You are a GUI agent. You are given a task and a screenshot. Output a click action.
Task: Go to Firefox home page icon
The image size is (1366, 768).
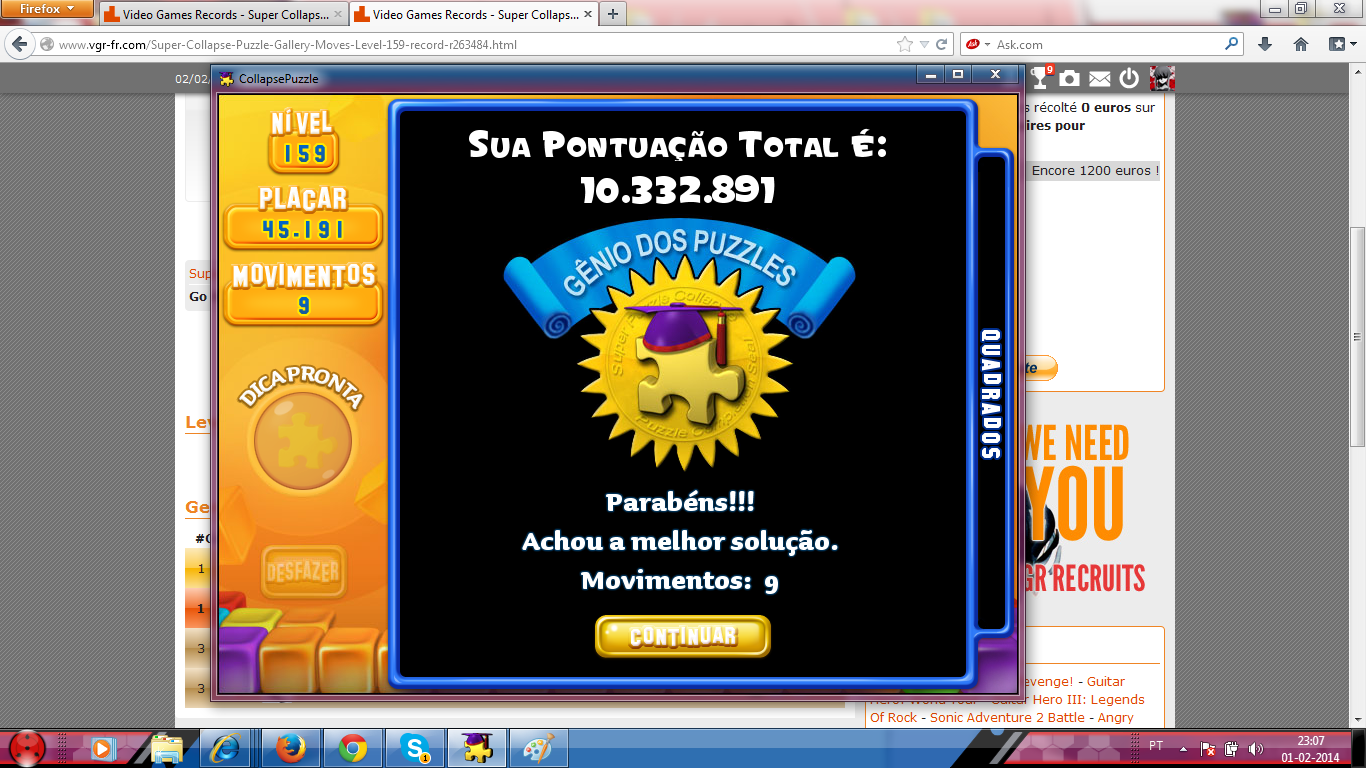(1301, 44)
